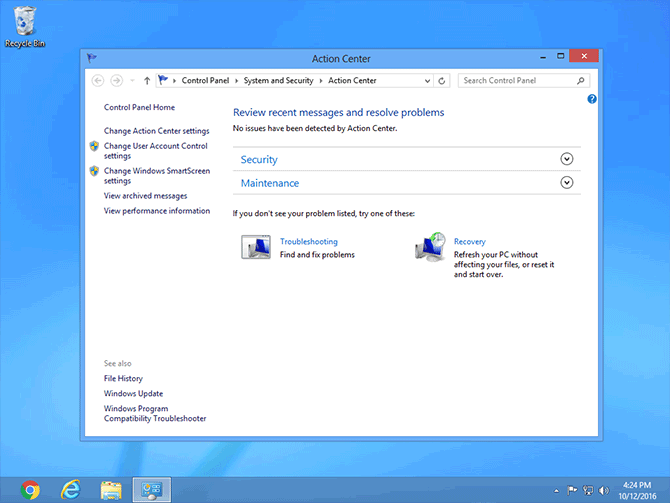Select Action Center breadcrumb item
The height and width of the screenshot is (503, 670).
click(352, 80)
